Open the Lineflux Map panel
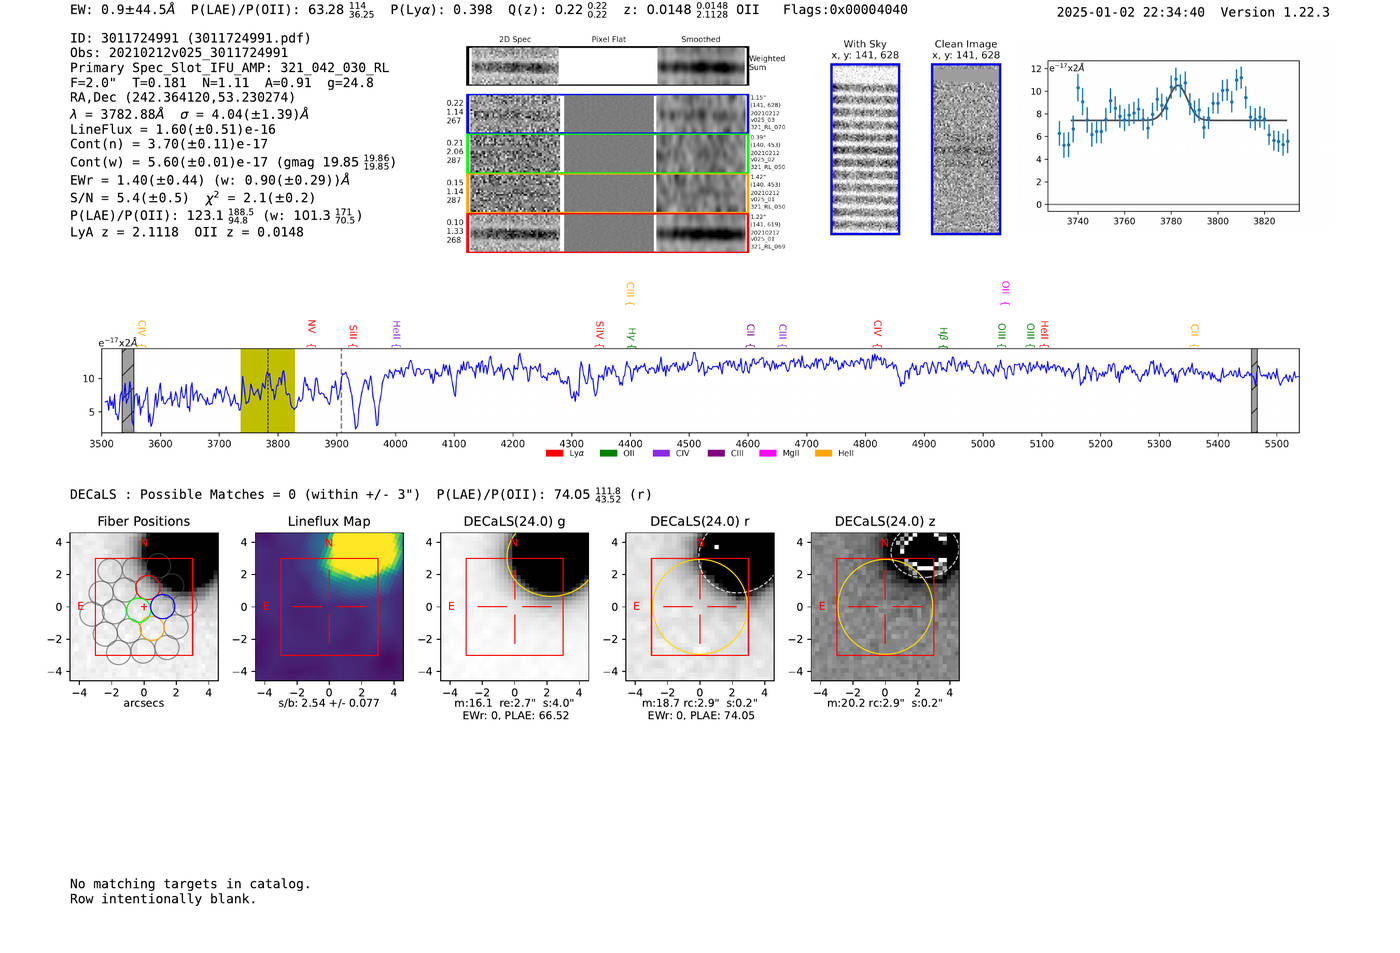 [x=329, y=607]
